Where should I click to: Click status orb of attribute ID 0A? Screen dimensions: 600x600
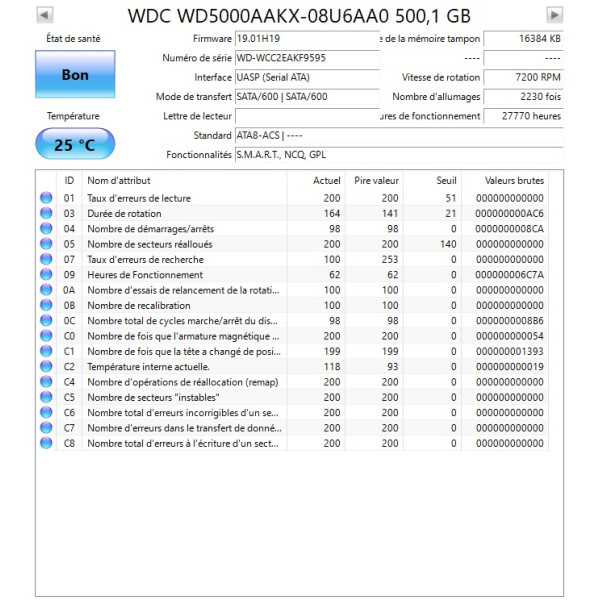46,290
